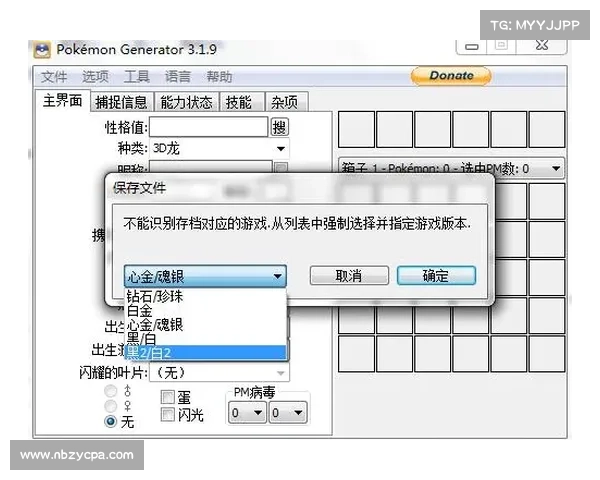The image size is (600, 480).
Task: Switch to the 主界面 tab
Action: [63, 101]
